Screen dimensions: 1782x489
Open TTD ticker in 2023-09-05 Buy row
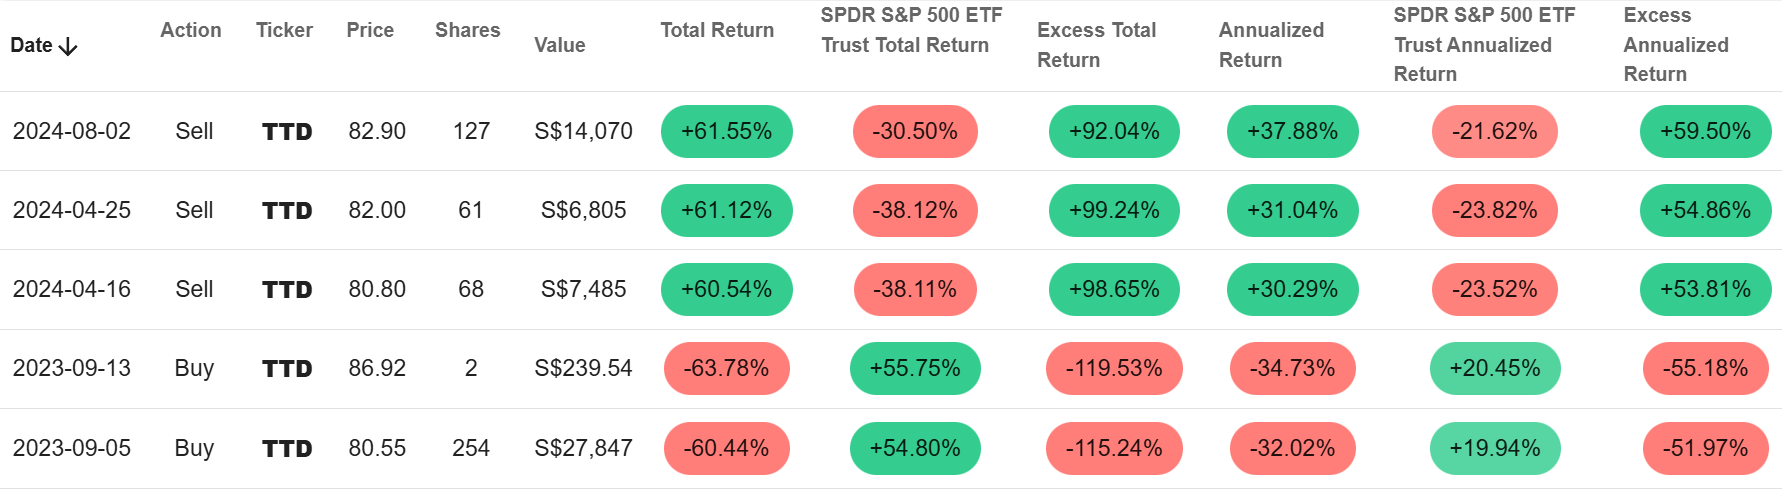point(287,449)
